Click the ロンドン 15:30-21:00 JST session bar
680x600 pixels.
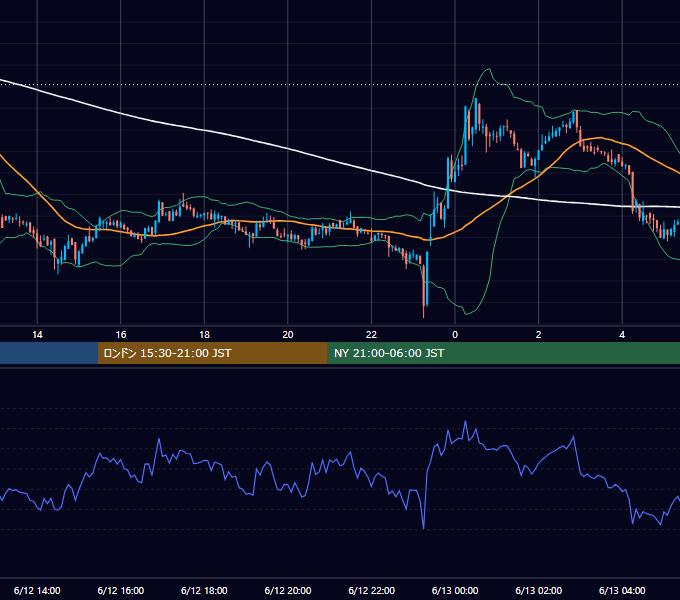pyautogui.click(x=212, y=353)
